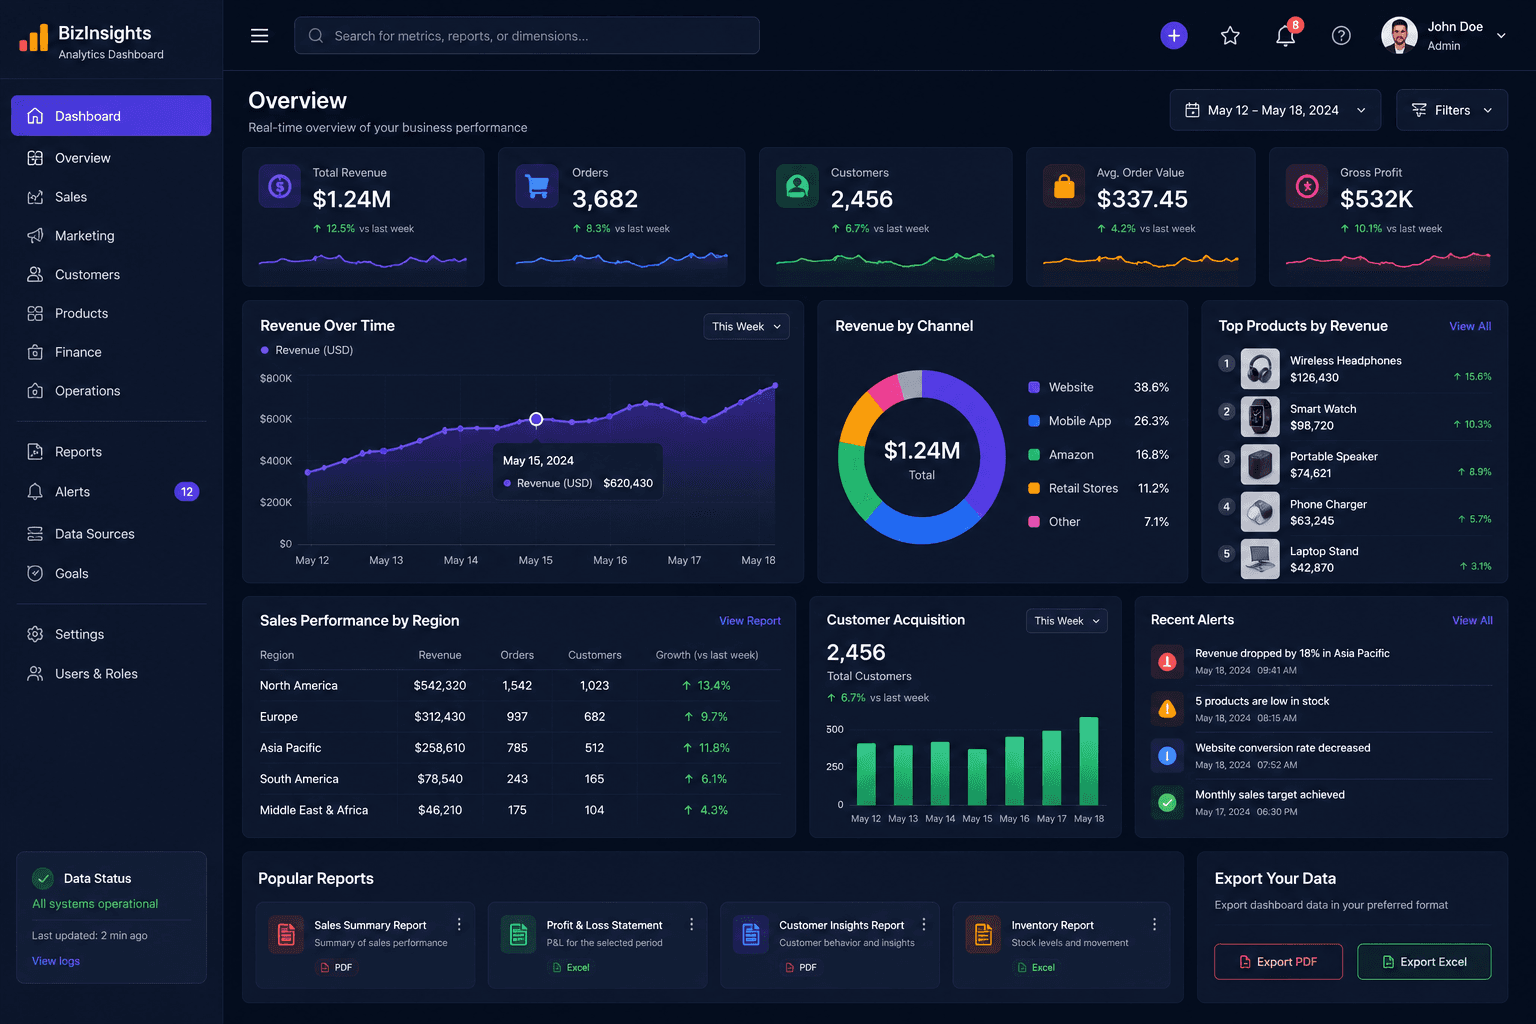The height and width of the screenshot is (1024, 1536).
Task: Click the Wireless Headphones product thumbnail
Action: pyautogui.click(x=1260, y=369)
